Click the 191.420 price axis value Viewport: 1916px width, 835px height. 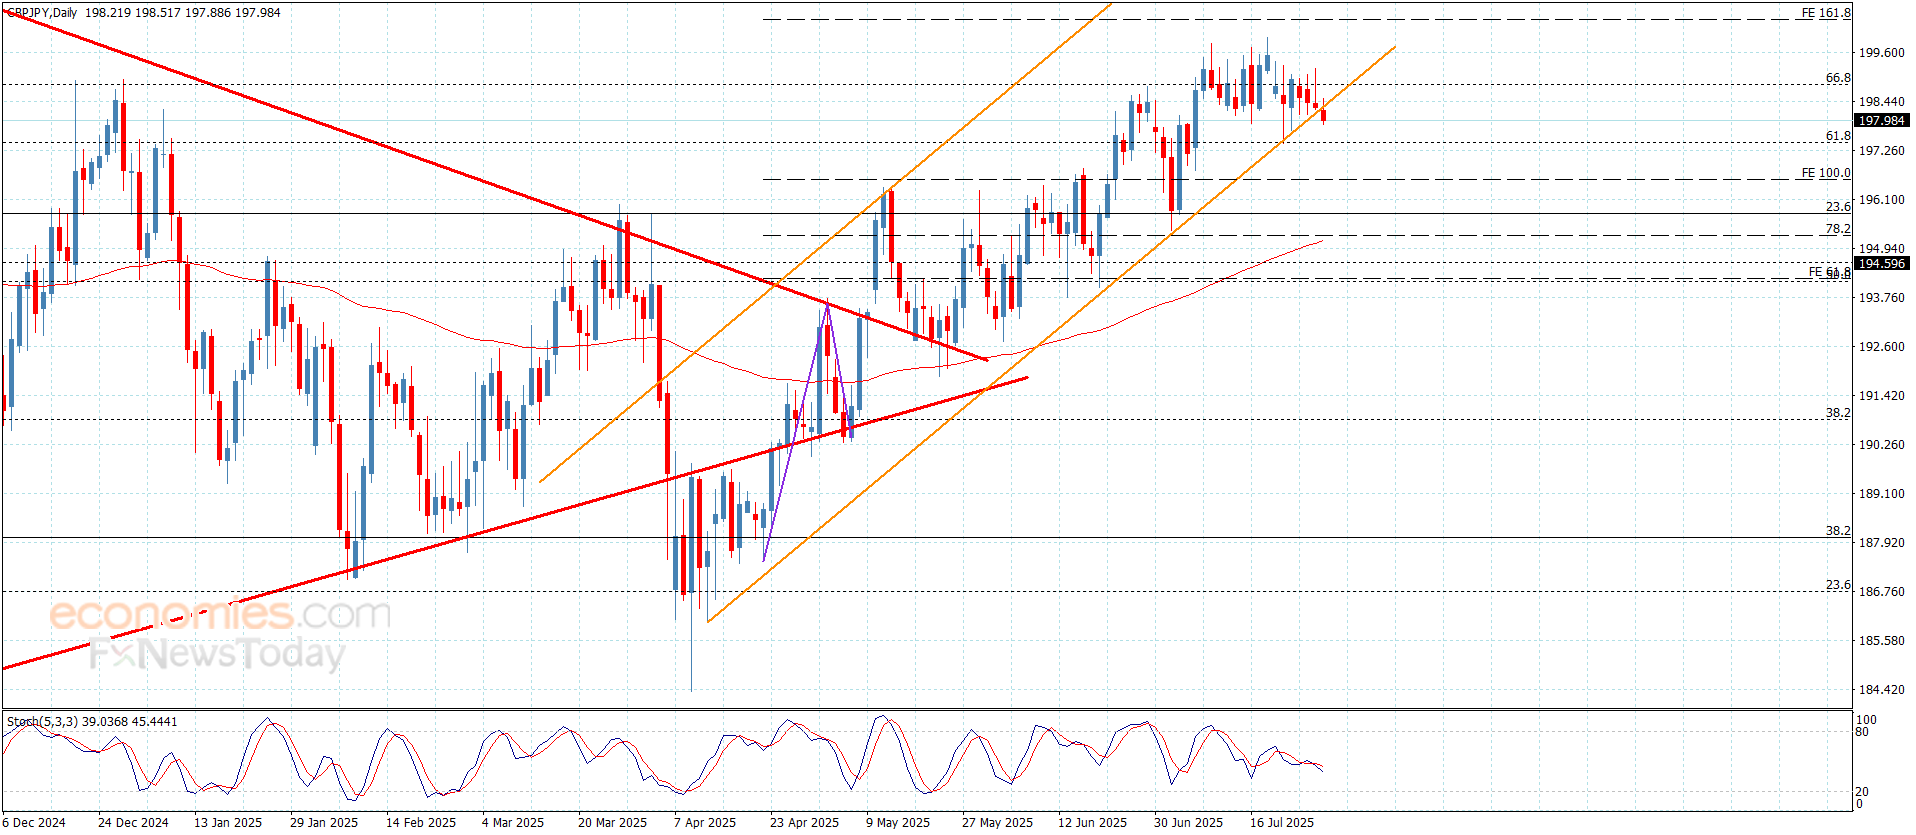pyautogui.click(x=1881, y=396)
